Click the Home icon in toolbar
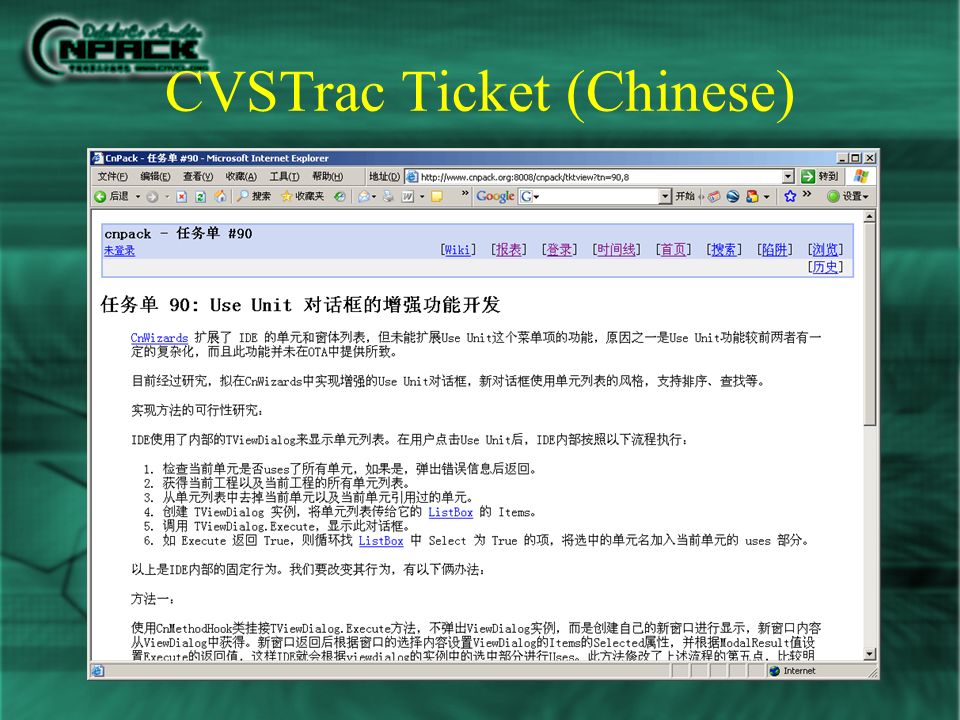 click(x=220, y=196)
